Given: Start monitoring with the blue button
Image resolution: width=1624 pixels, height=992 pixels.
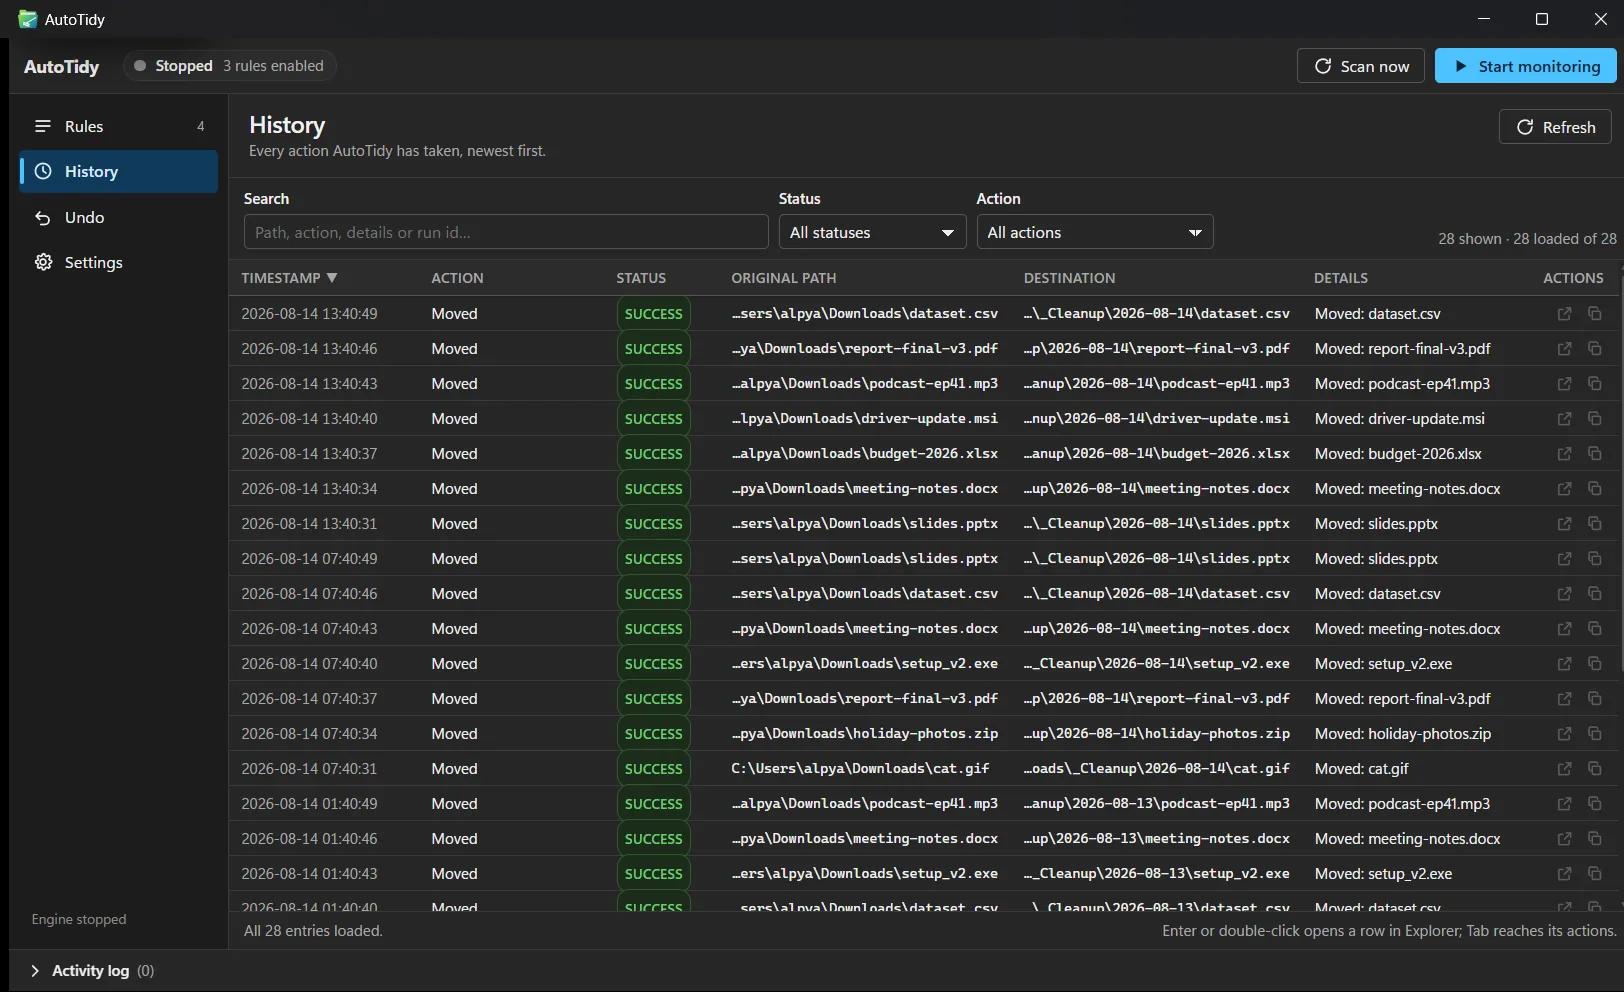Looking at the screenshot, I should (x=1525, y=66).
